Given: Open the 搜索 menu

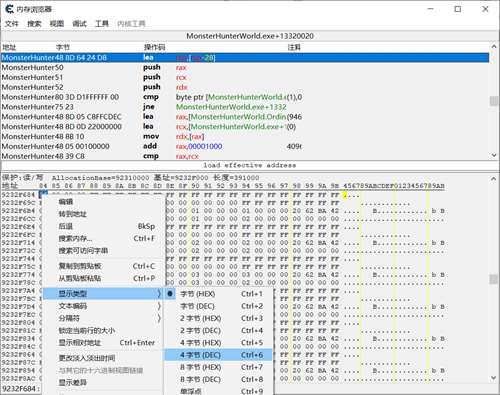Looking at the screenshot, I should pyautogui.click(x=34, y=24).
